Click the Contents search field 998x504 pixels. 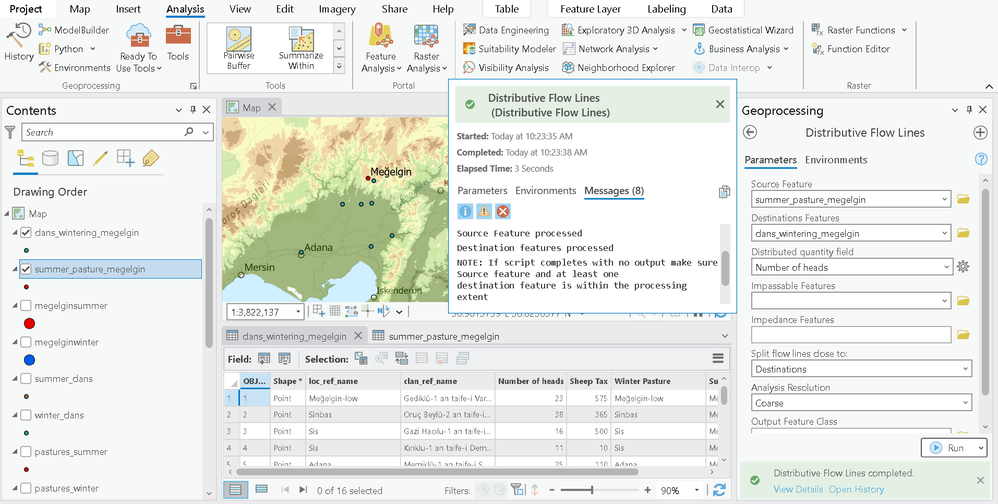[x=102, y=132]
